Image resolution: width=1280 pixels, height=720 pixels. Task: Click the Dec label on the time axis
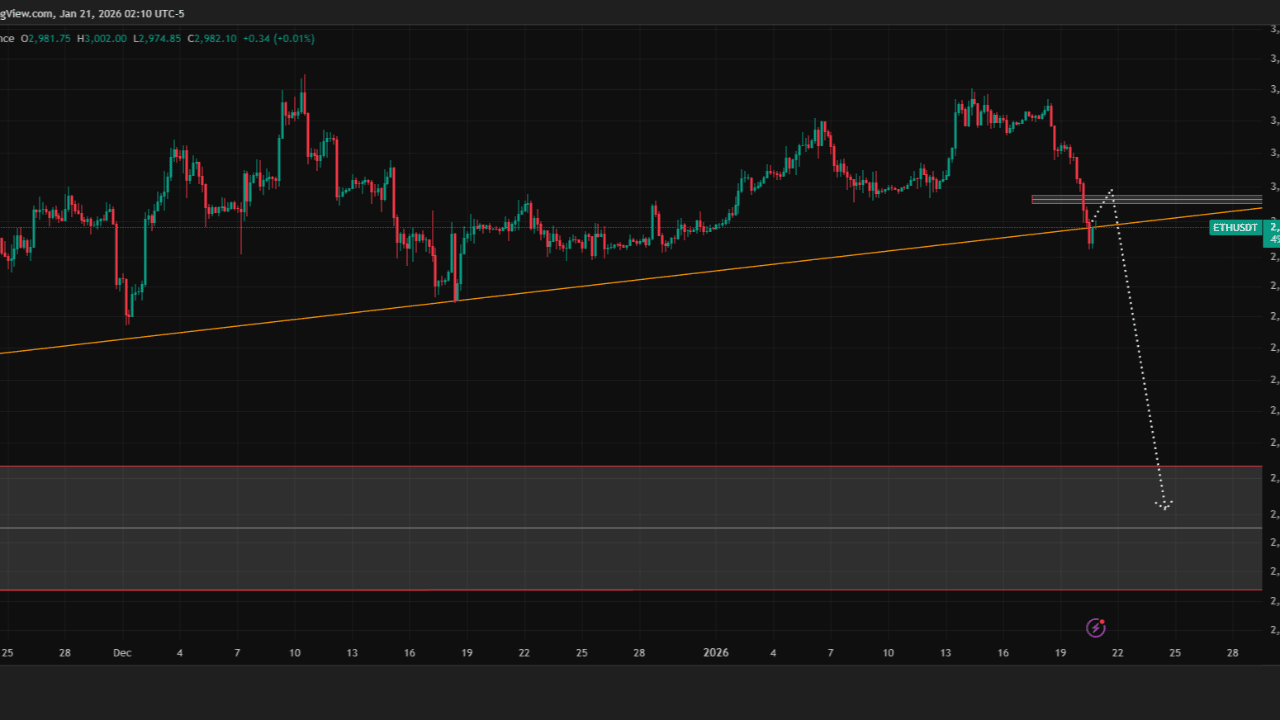pos(122,653)
